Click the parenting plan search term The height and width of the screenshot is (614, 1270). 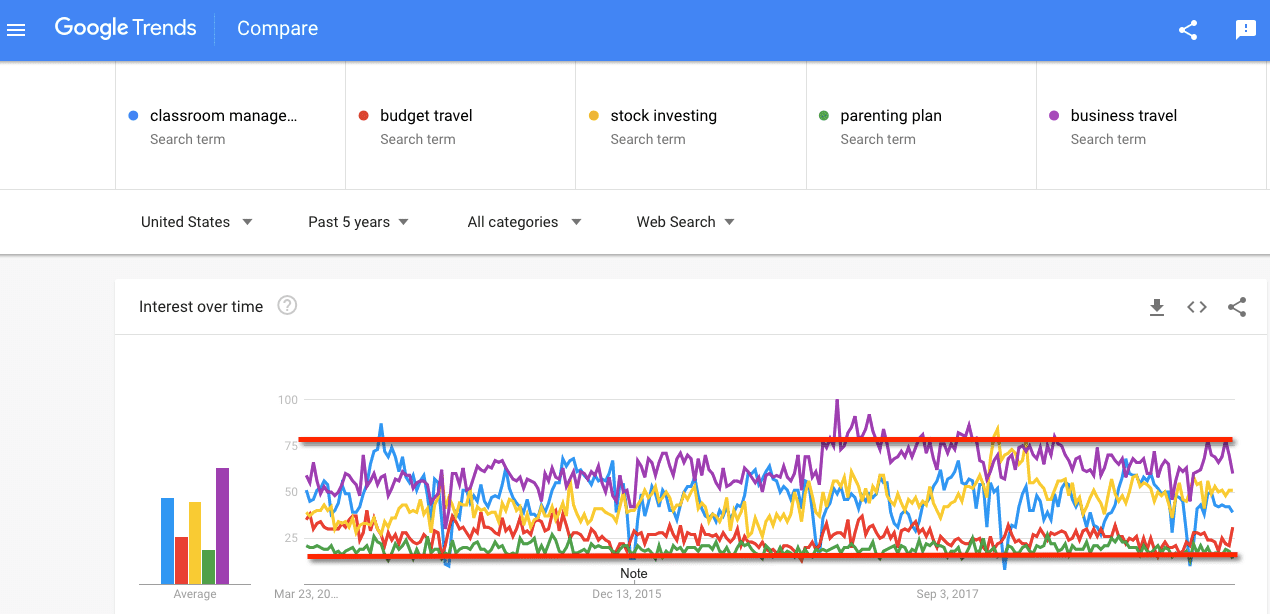[x=890, y=116]
